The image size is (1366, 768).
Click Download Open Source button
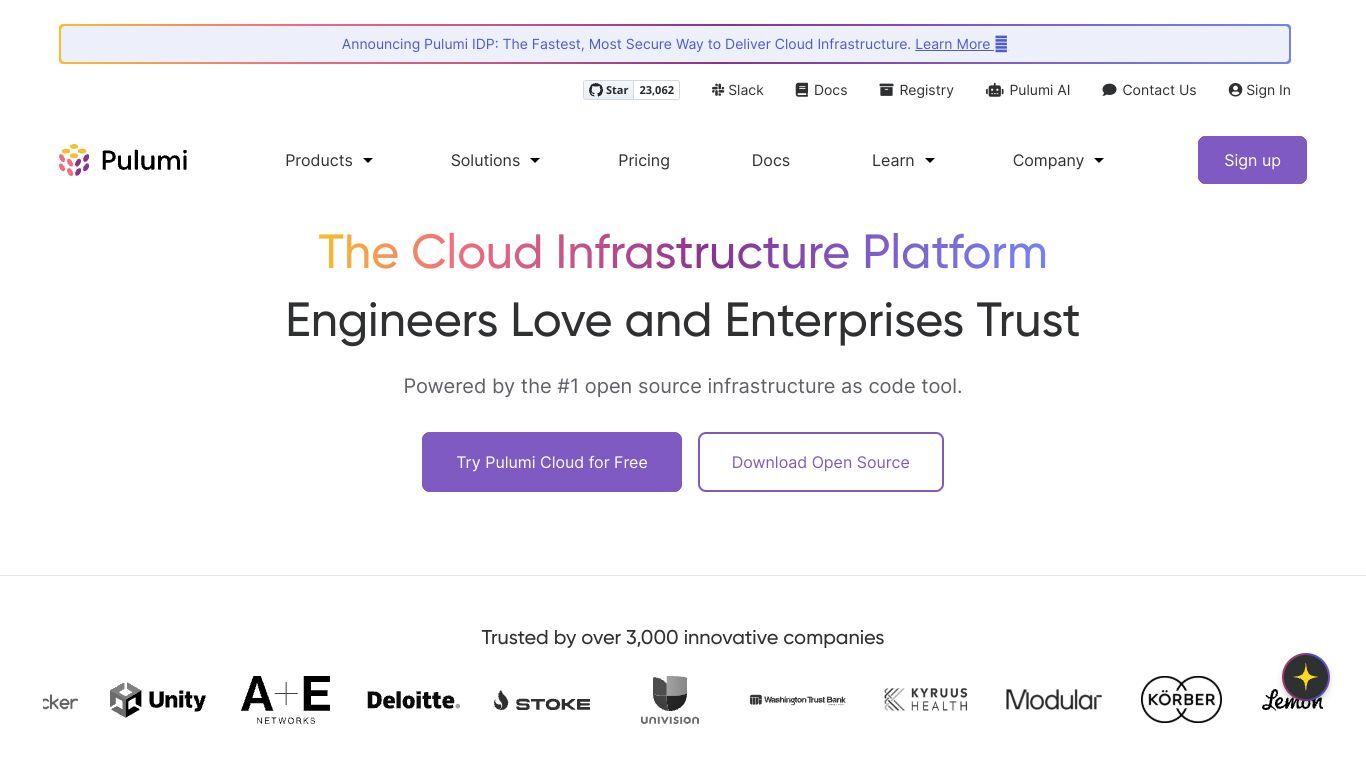tap(821, 462)
